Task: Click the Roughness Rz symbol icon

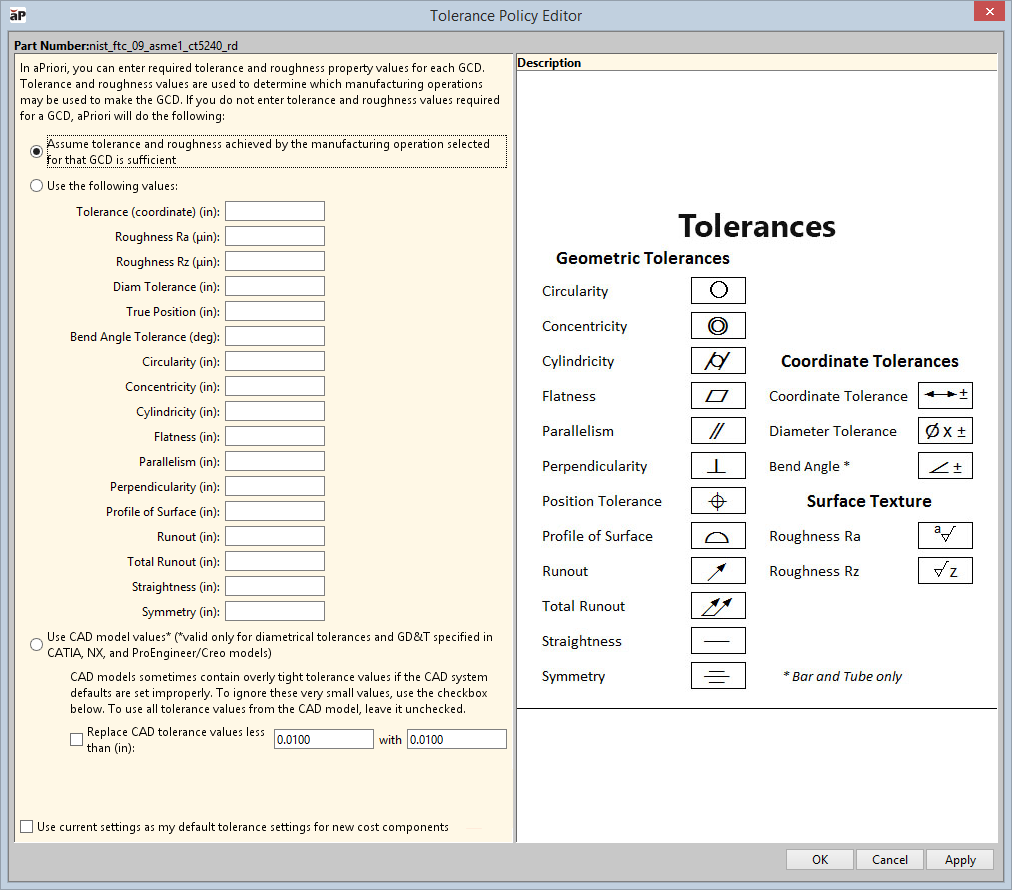Action: click(945, 571)
